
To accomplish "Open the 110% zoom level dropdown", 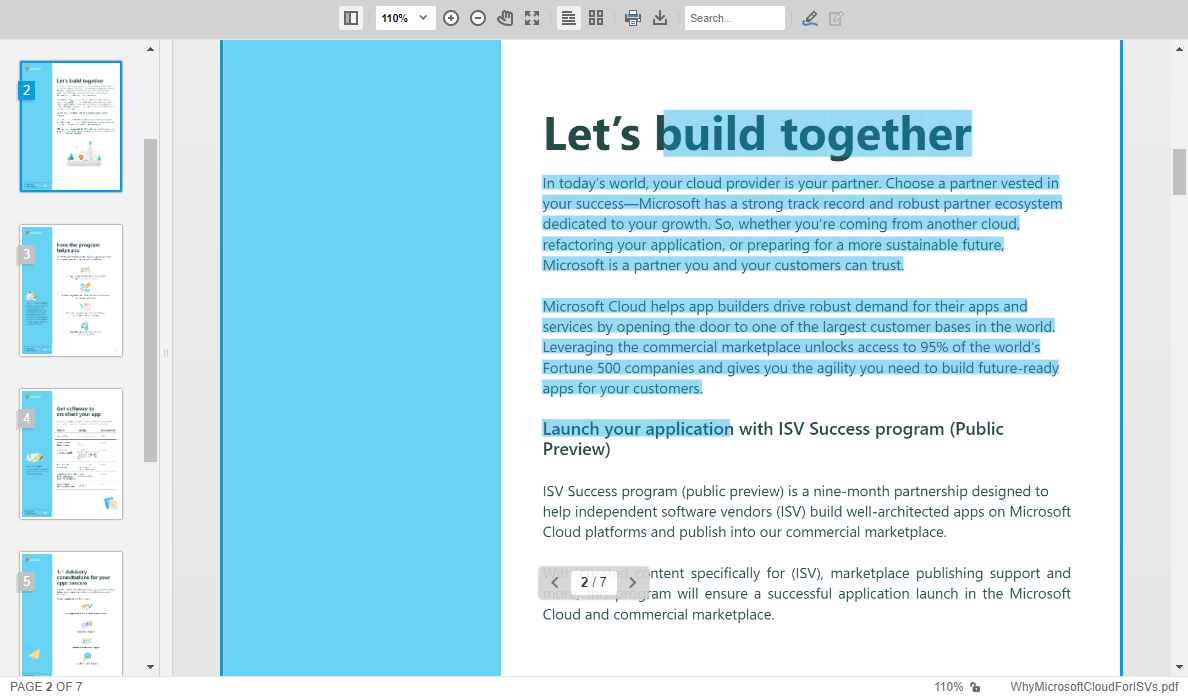I will [x=405, y=18].
